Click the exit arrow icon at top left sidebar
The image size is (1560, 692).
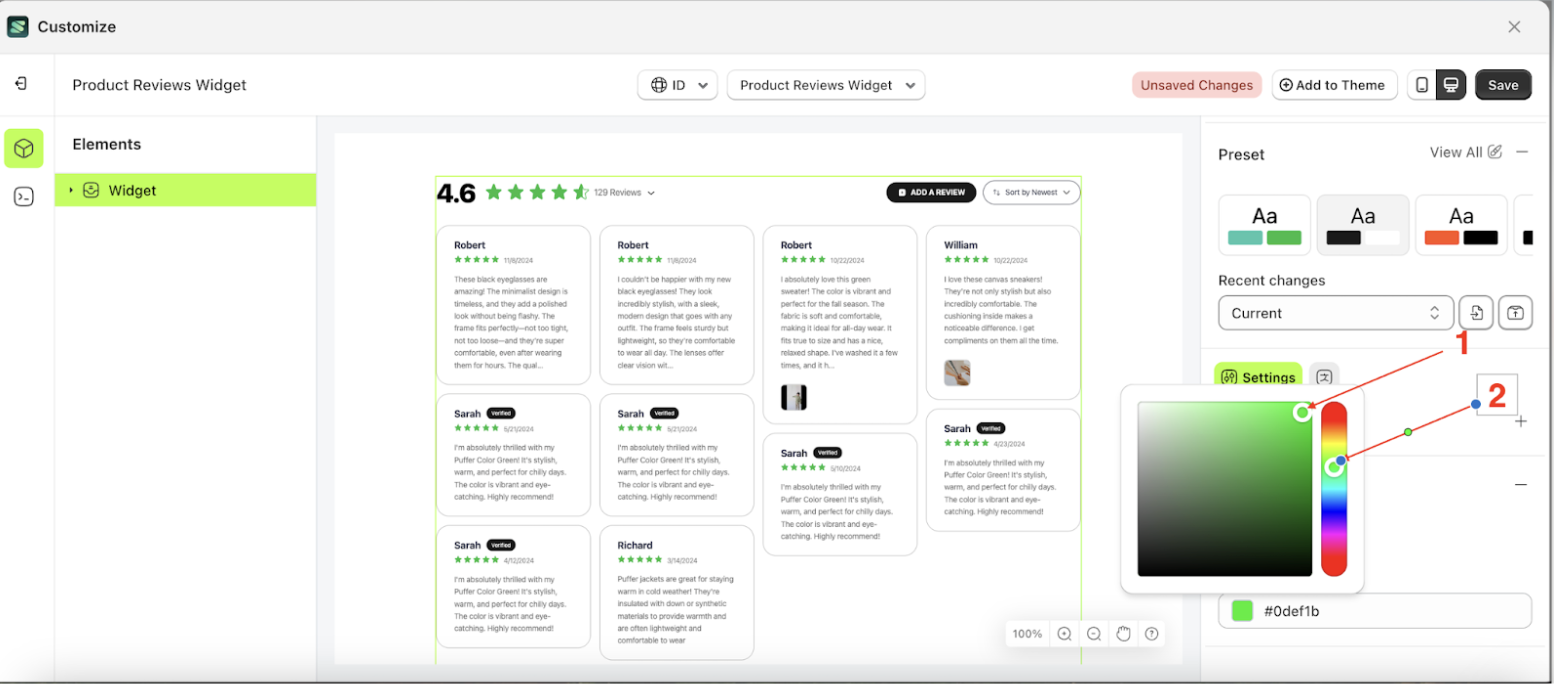click(23, 84)
